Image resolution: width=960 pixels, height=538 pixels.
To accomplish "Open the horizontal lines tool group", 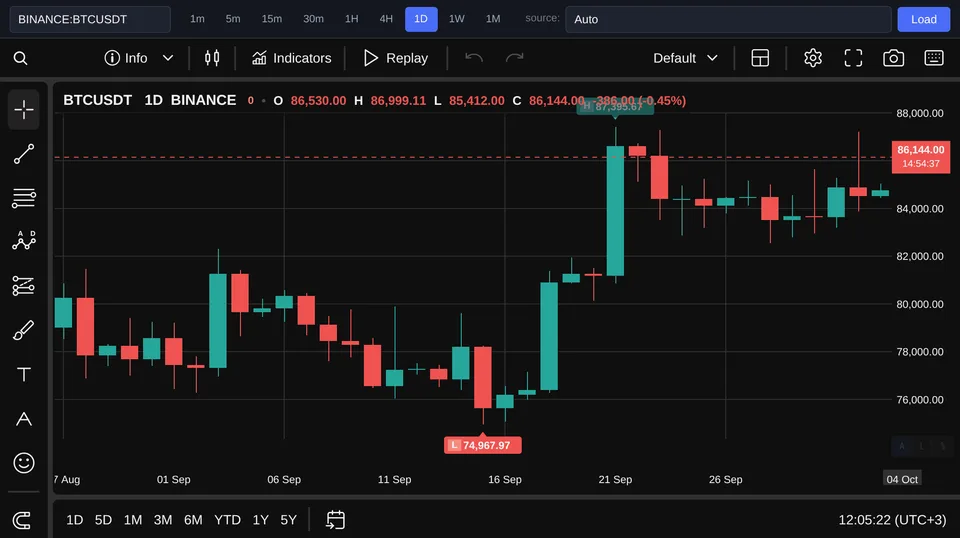I will click(24, 198).
